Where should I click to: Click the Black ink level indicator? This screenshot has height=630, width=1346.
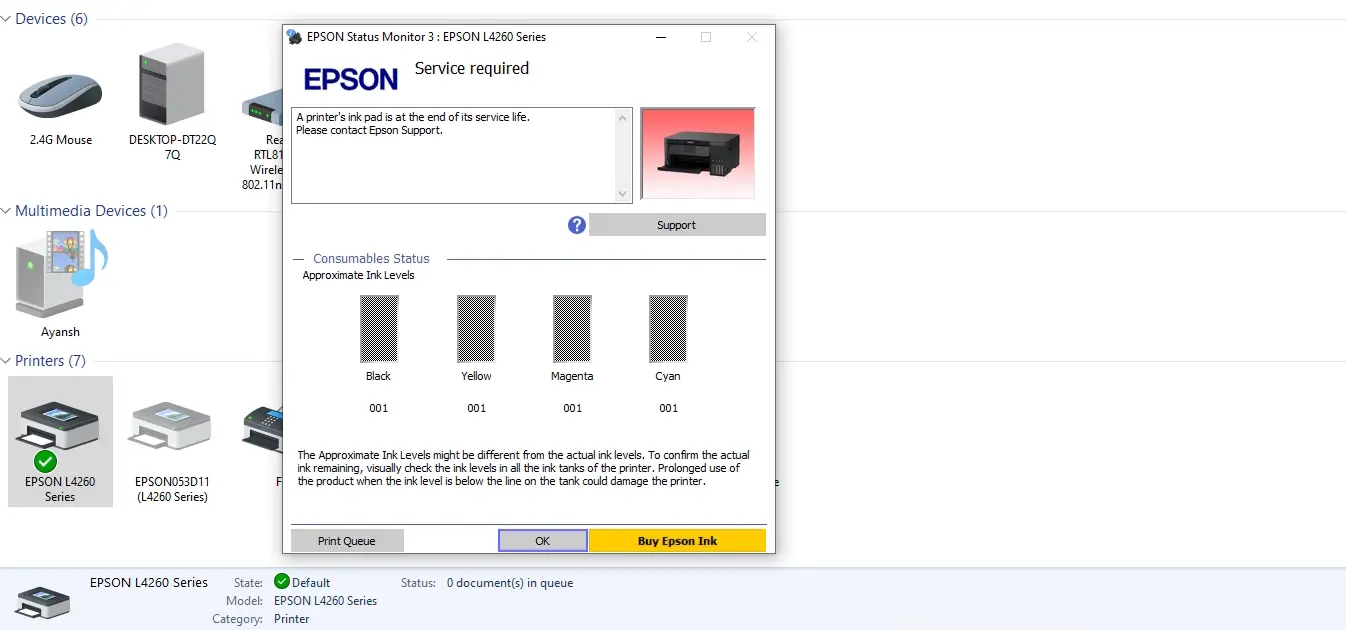point(379,329)
